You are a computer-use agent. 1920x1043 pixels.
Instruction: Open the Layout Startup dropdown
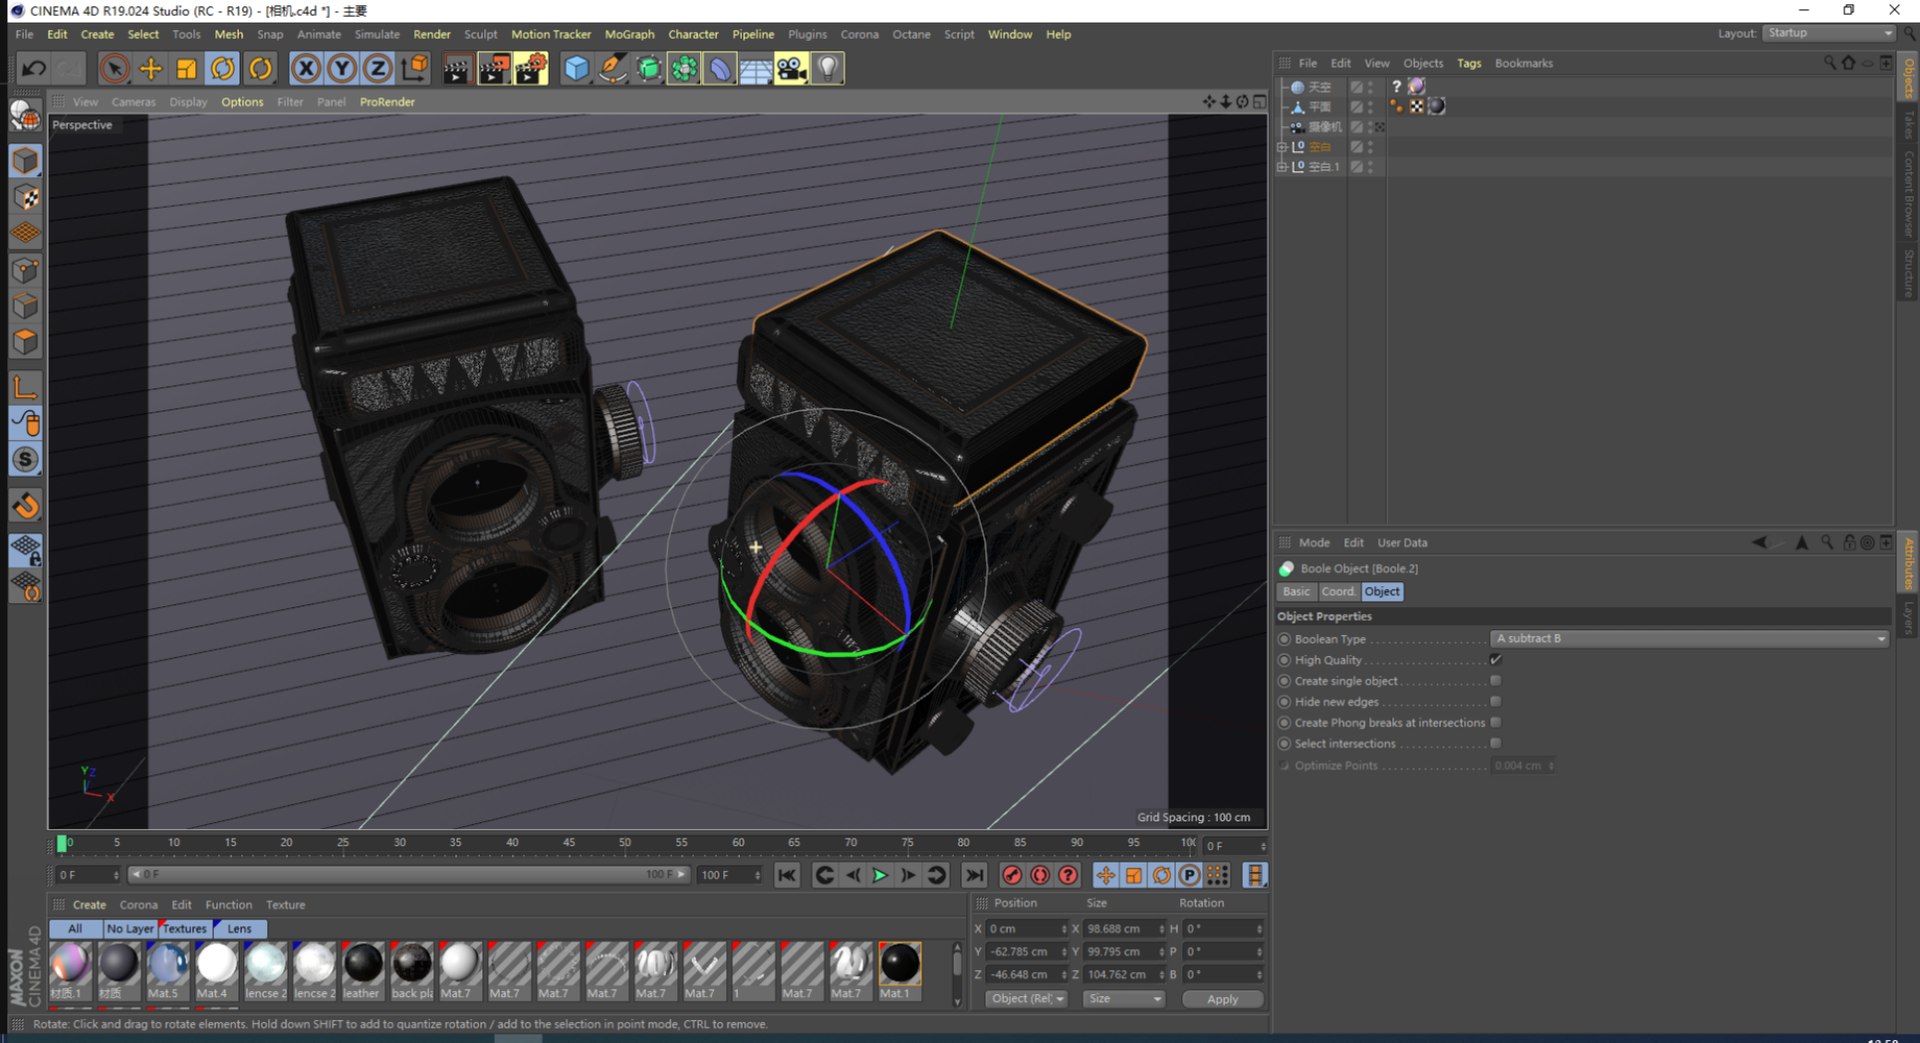click(1829, 33)
